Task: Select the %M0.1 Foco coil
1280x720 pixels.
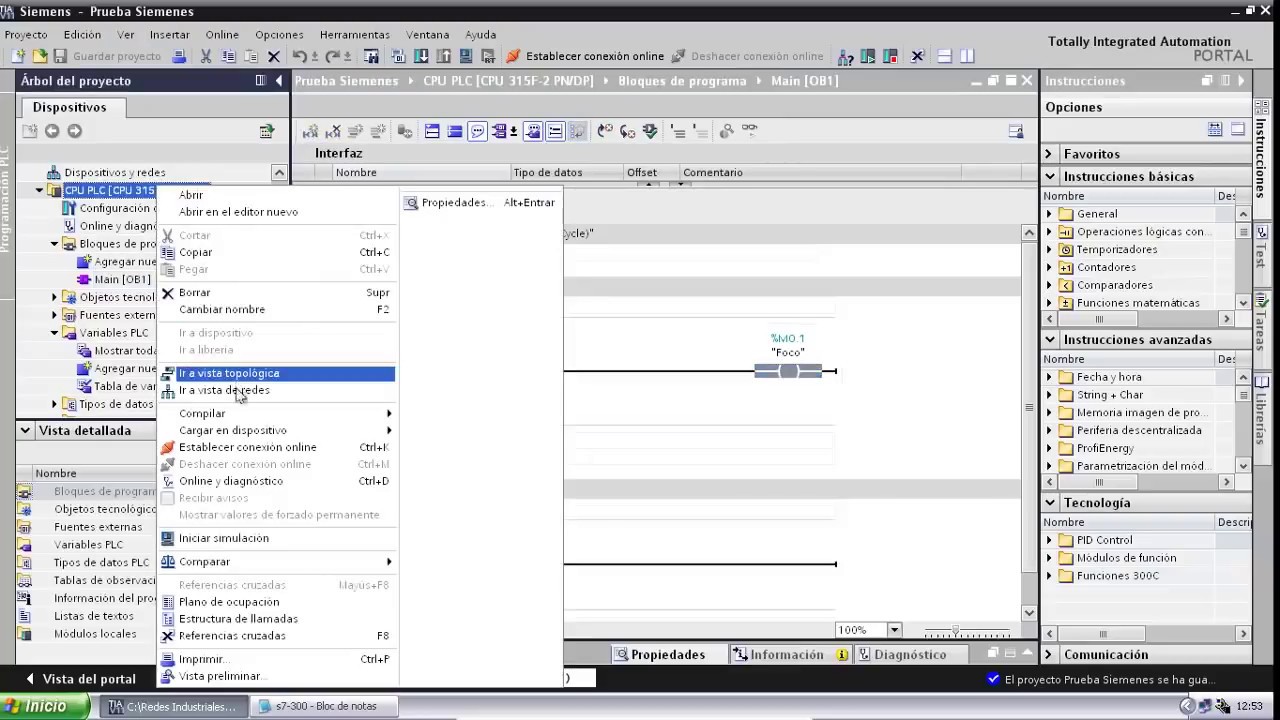Action: (788, 371)
